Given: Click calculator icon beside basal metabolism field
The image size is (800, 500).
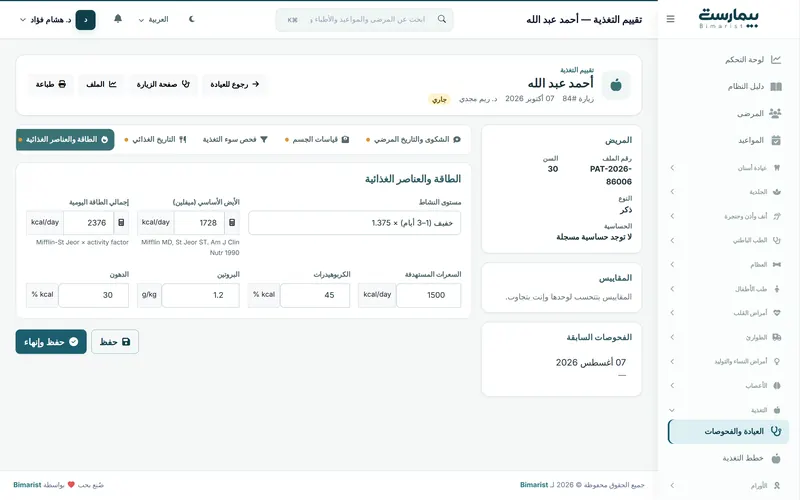Looking at the screenshot, I should 232,223.
